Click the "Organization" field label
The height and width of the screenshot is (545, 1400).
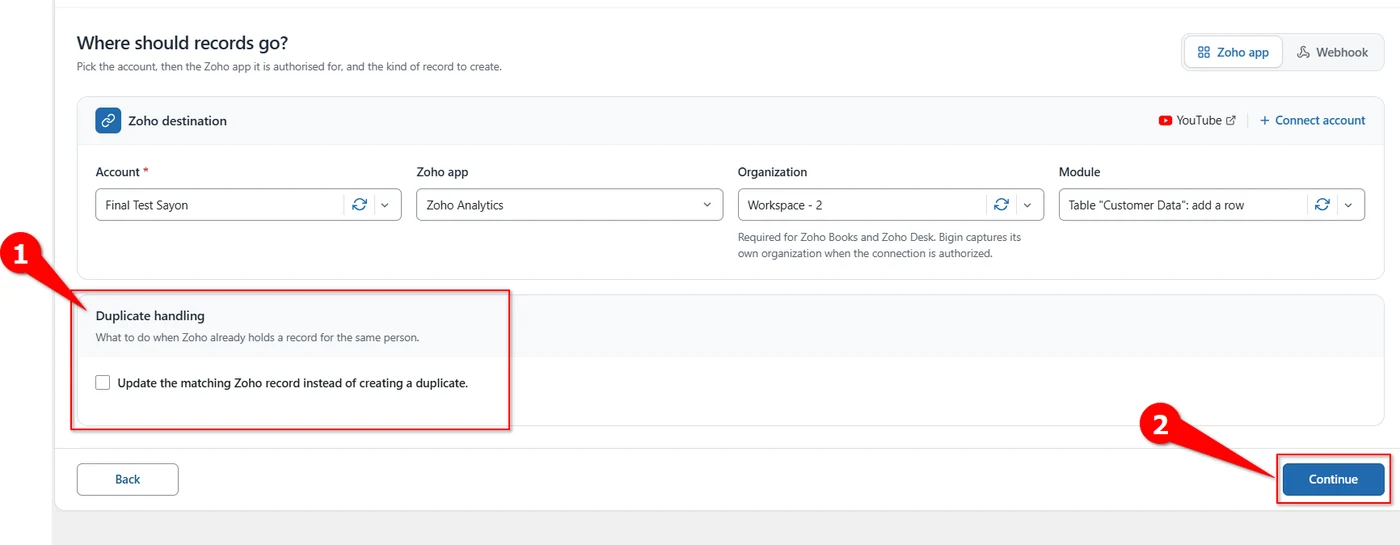[x=772, y=172]
